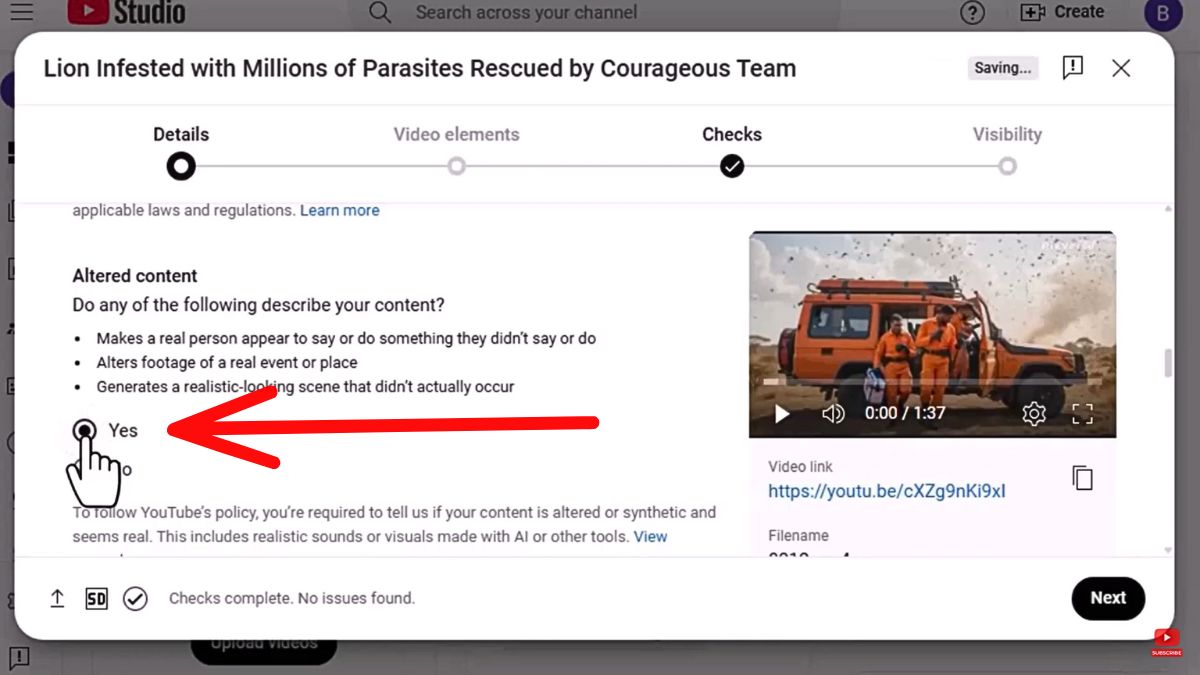Select the 'Yes' altered content radio button
The height and width of the screenshot is (675, 1200).
coord(85,430)
